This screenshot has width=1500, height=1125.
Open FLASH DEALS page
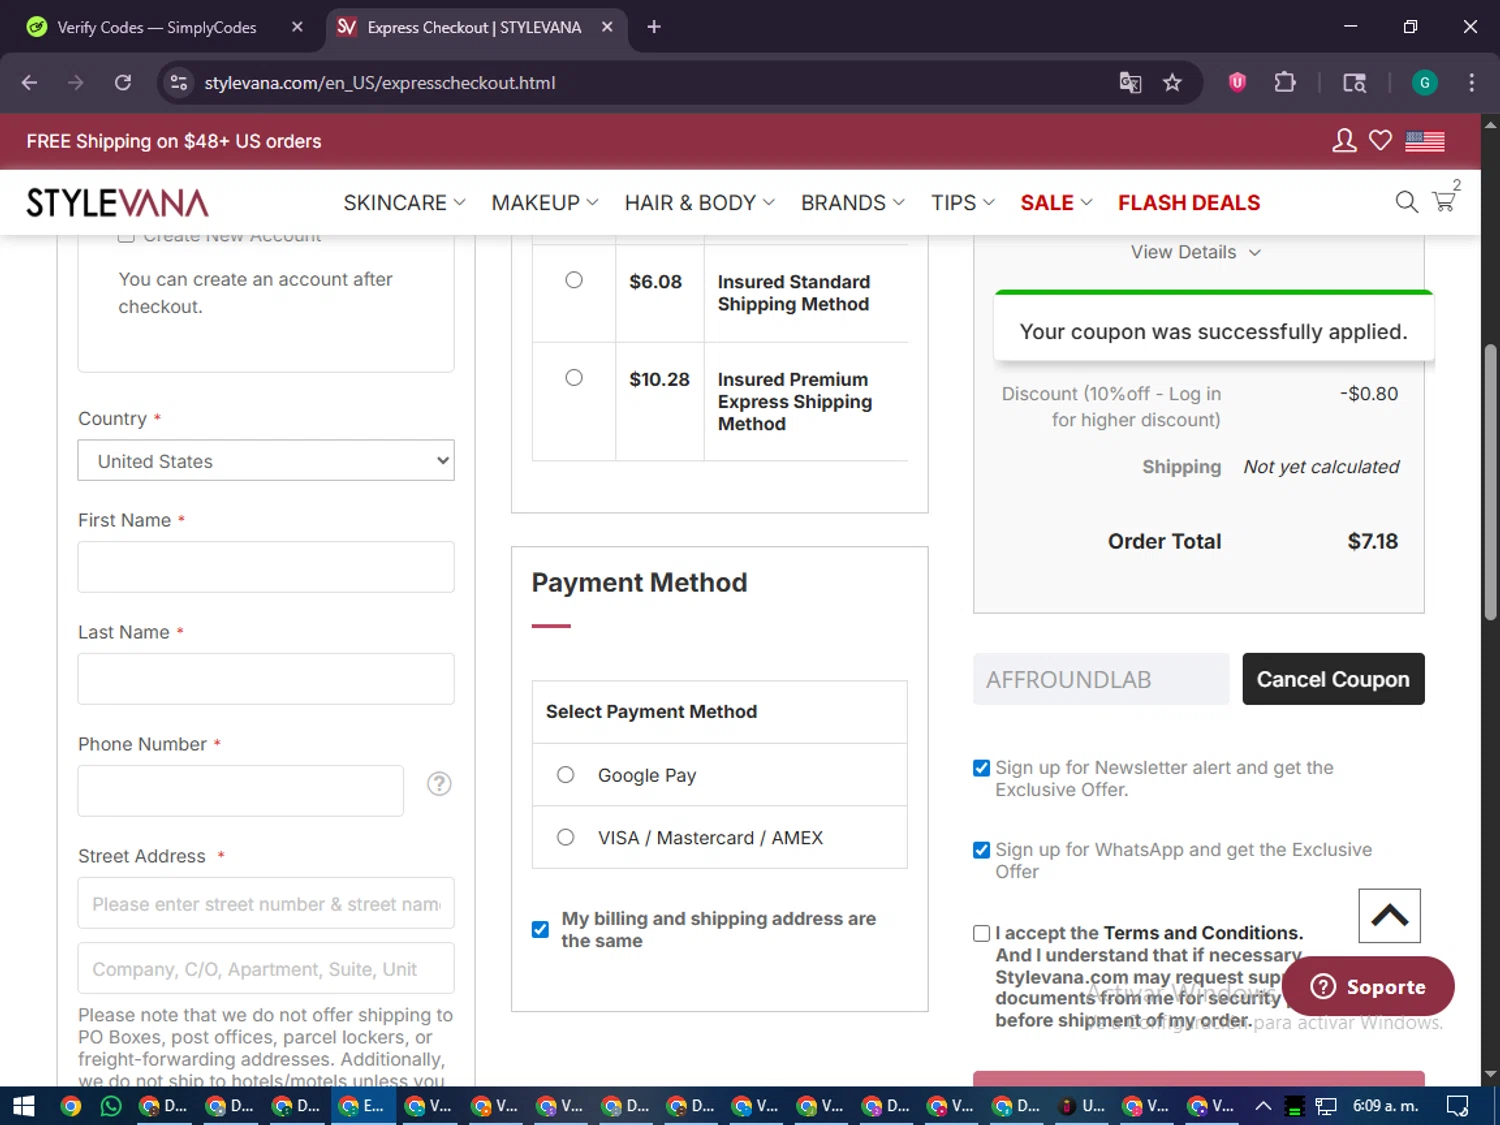pyautogui.click(x=1189, y=203)
